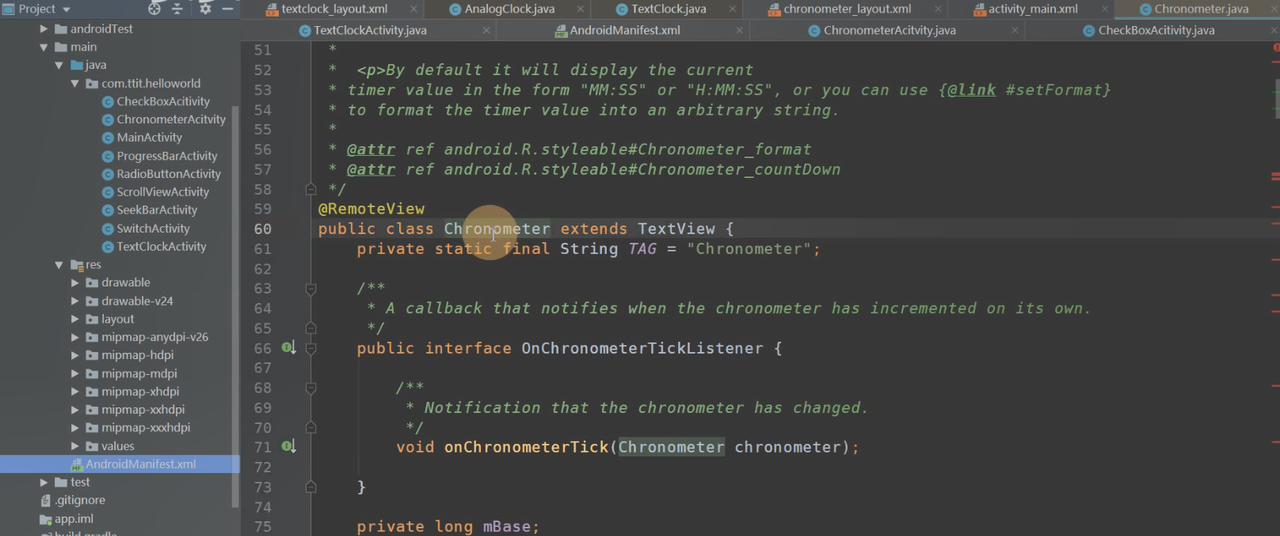Click implemented-interface gutter icon on line 66
Image resolution: width=1280 pixels, height=536 pixels.
pyautogui.click(x=287, y=348)
